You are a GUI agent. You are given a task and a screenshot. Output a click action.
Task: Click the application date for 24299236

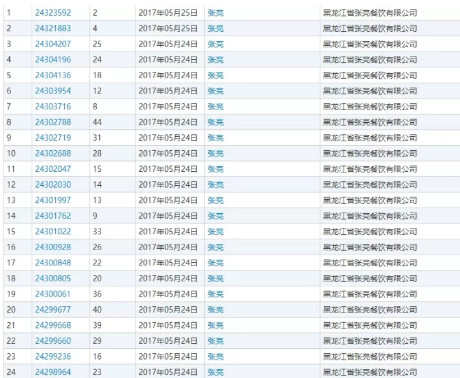168,357
